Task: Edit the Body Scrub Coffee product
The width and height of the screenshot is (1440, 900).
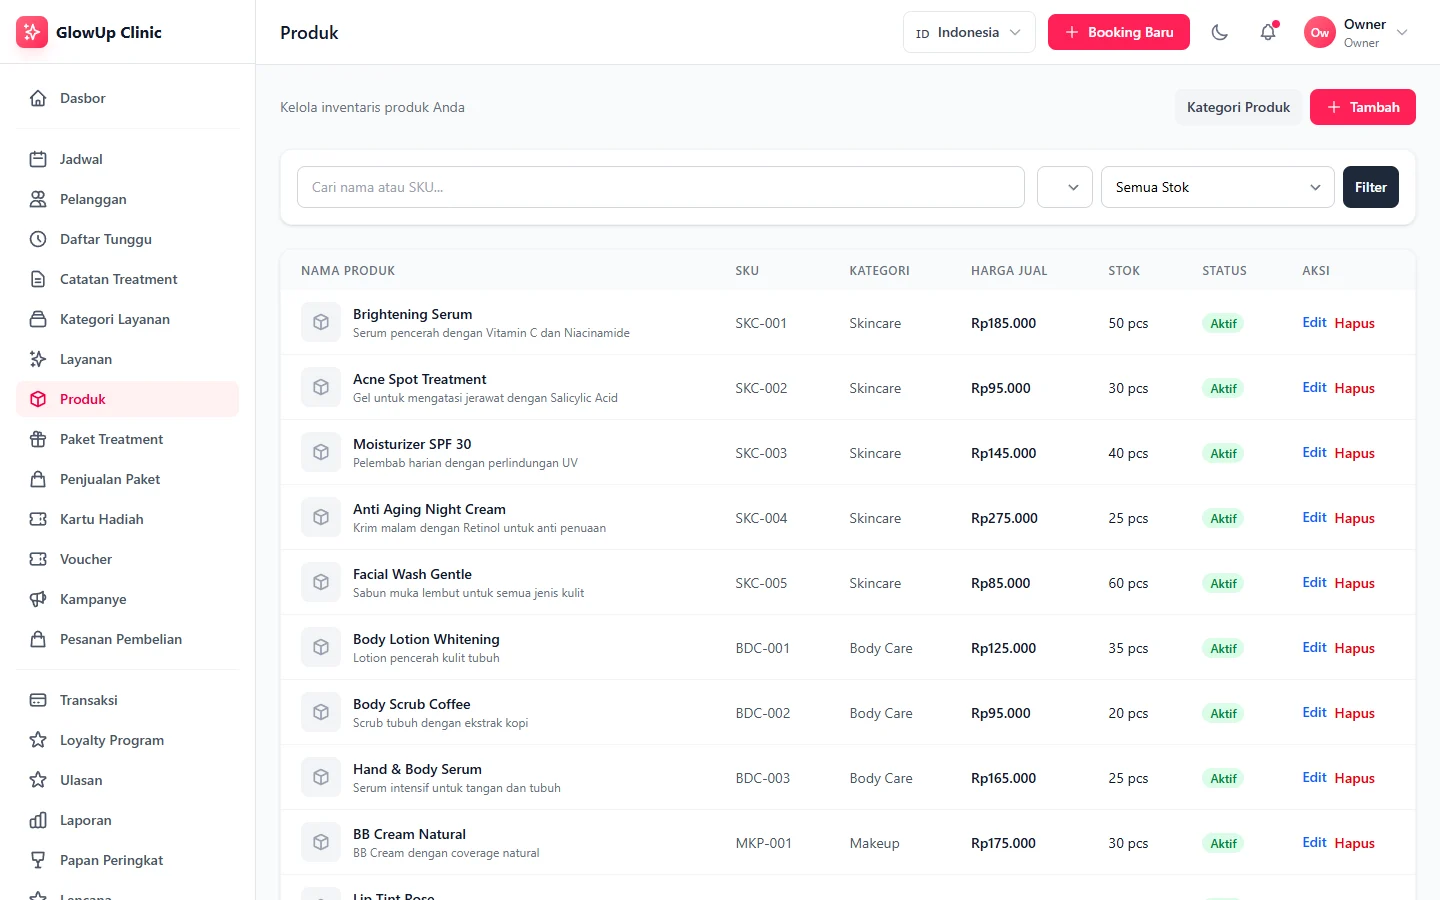Action: (1314, 713)
